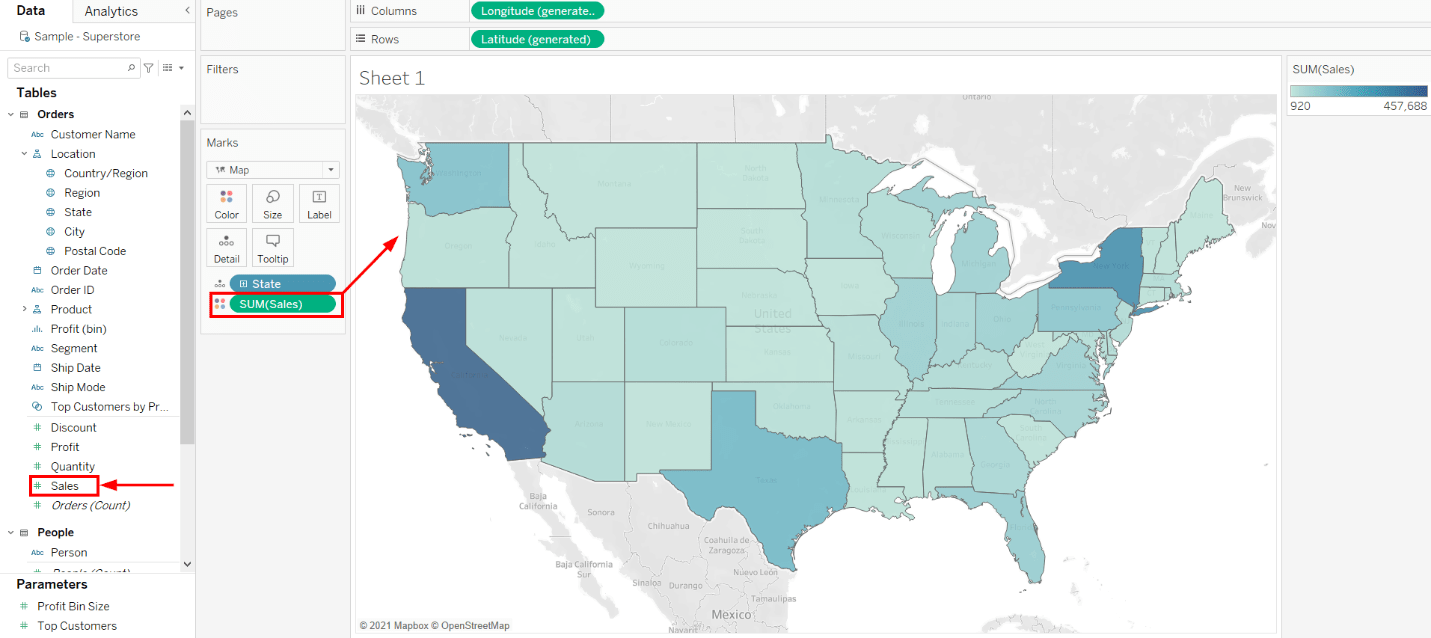1431x638 pixels.
Task: Click the Columns shelf icon
Action: click(x=360, y=10)
